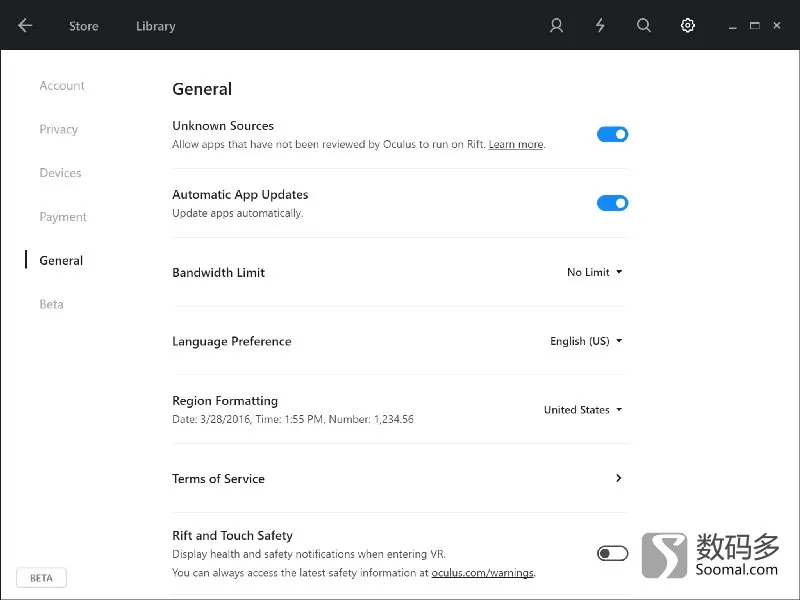Switch to the Library tab
800x600 pixels.
pyautogui.click(x=156, y=26)
